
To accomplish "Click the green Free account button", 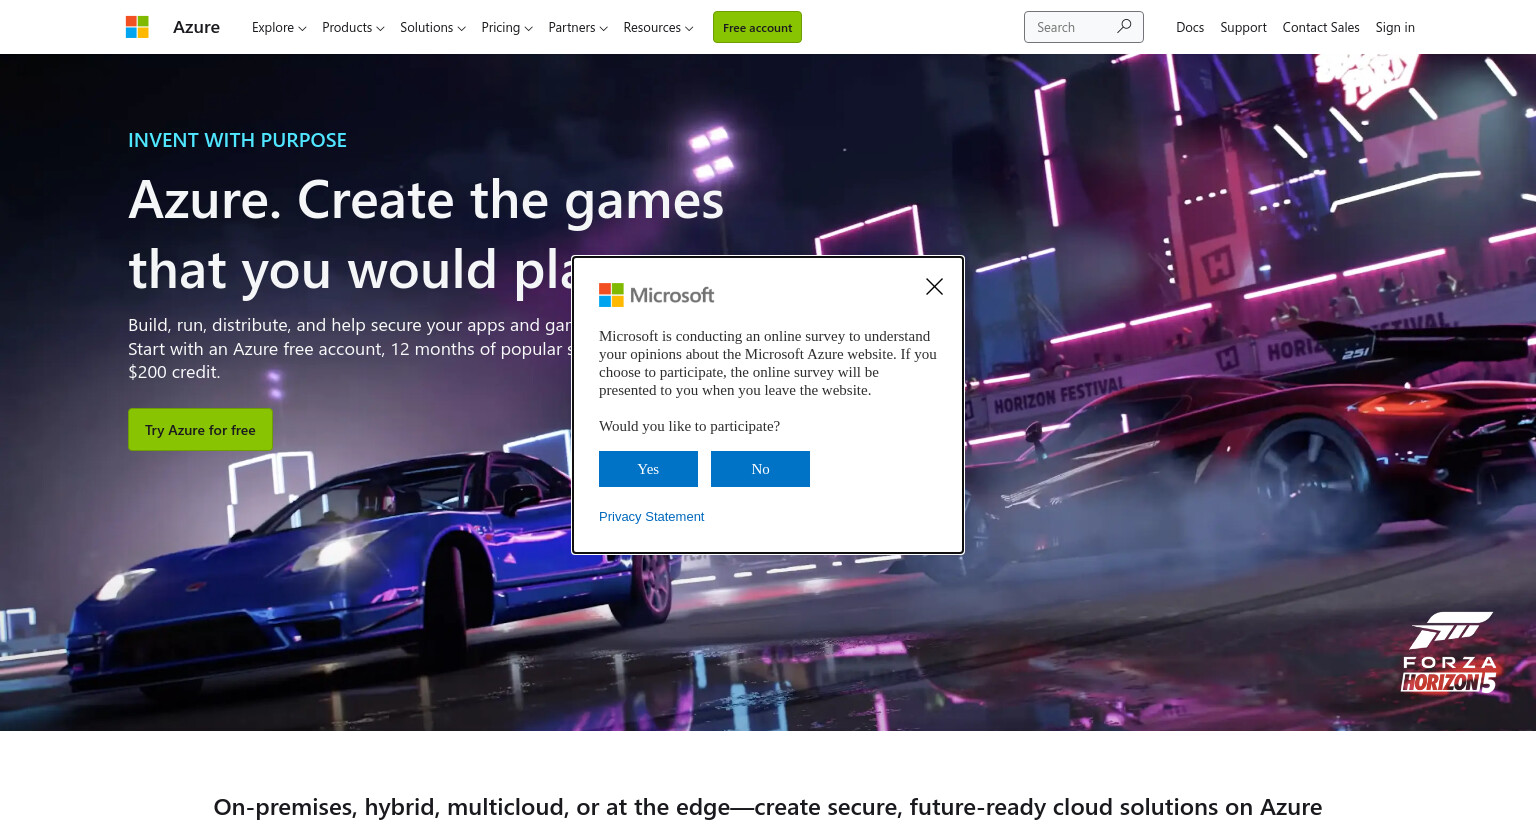I will pyautogui.click(x=757, y=27).
